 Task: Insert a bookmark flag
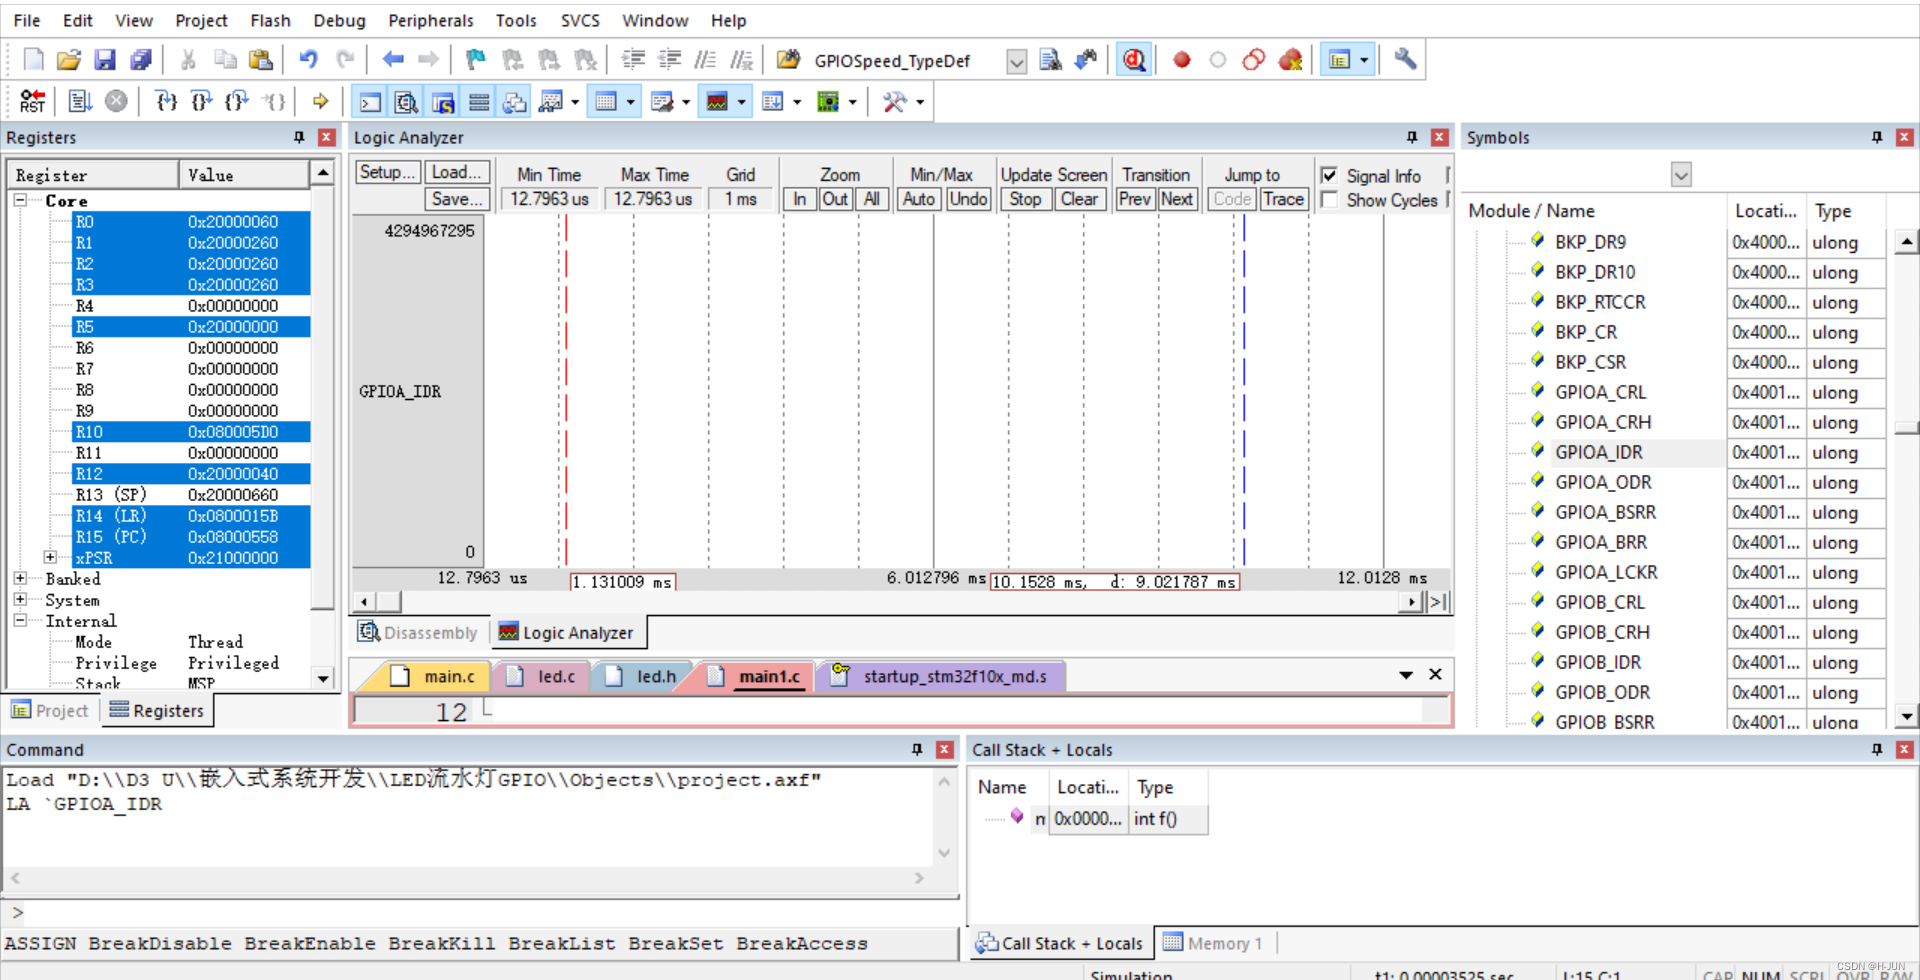[x=476, y=60]
